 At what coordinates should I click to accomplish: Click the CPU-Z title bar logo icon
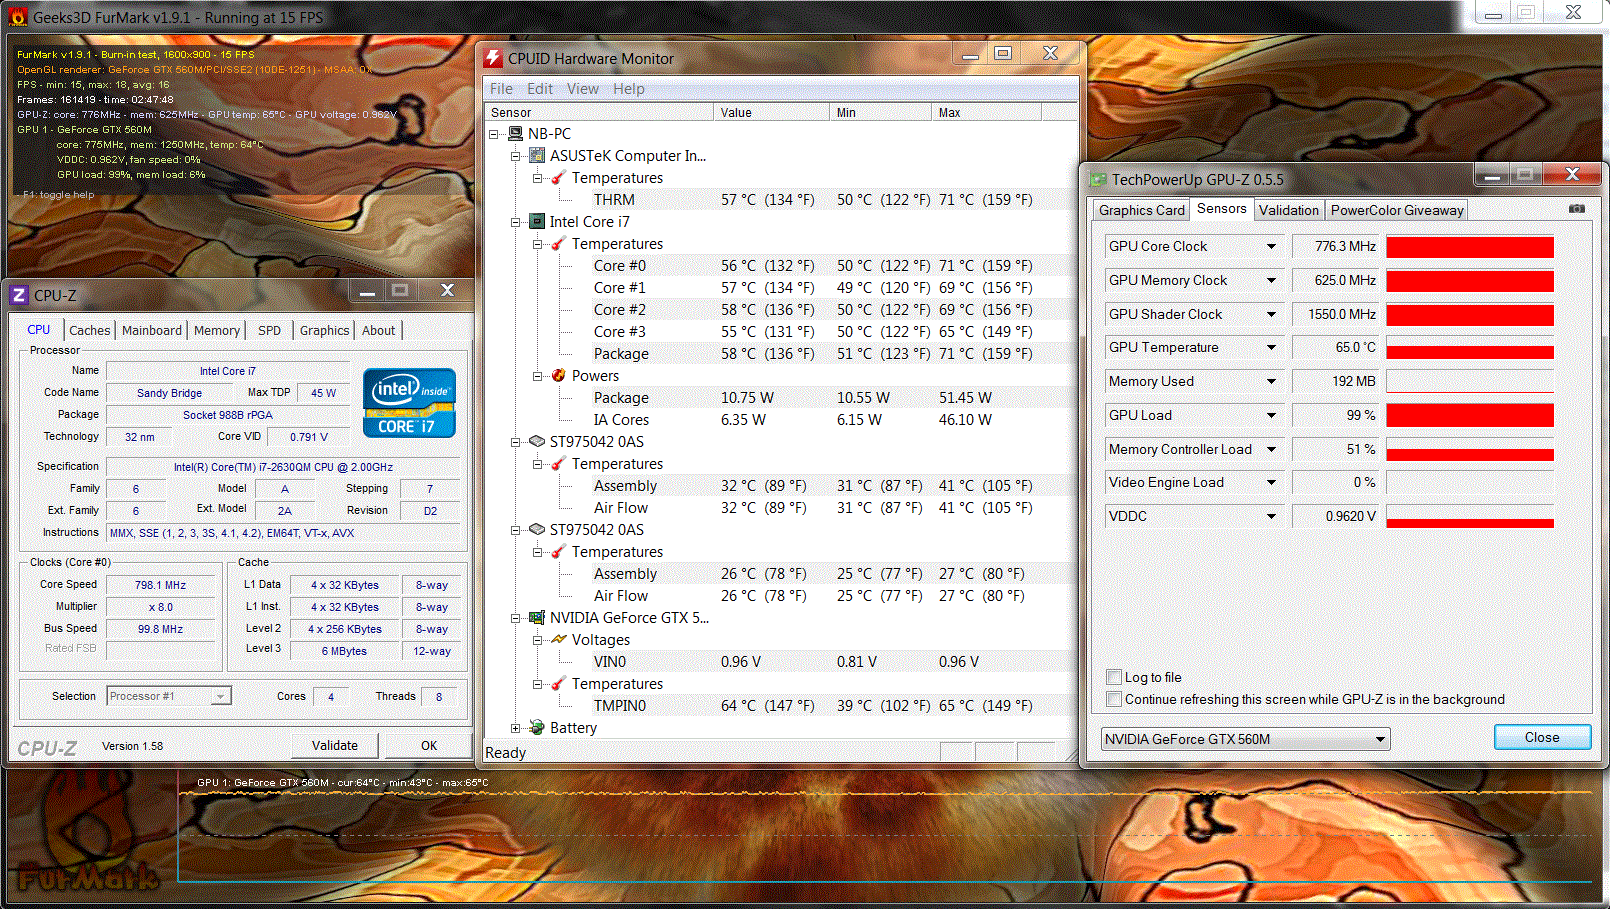coord(19,295)
